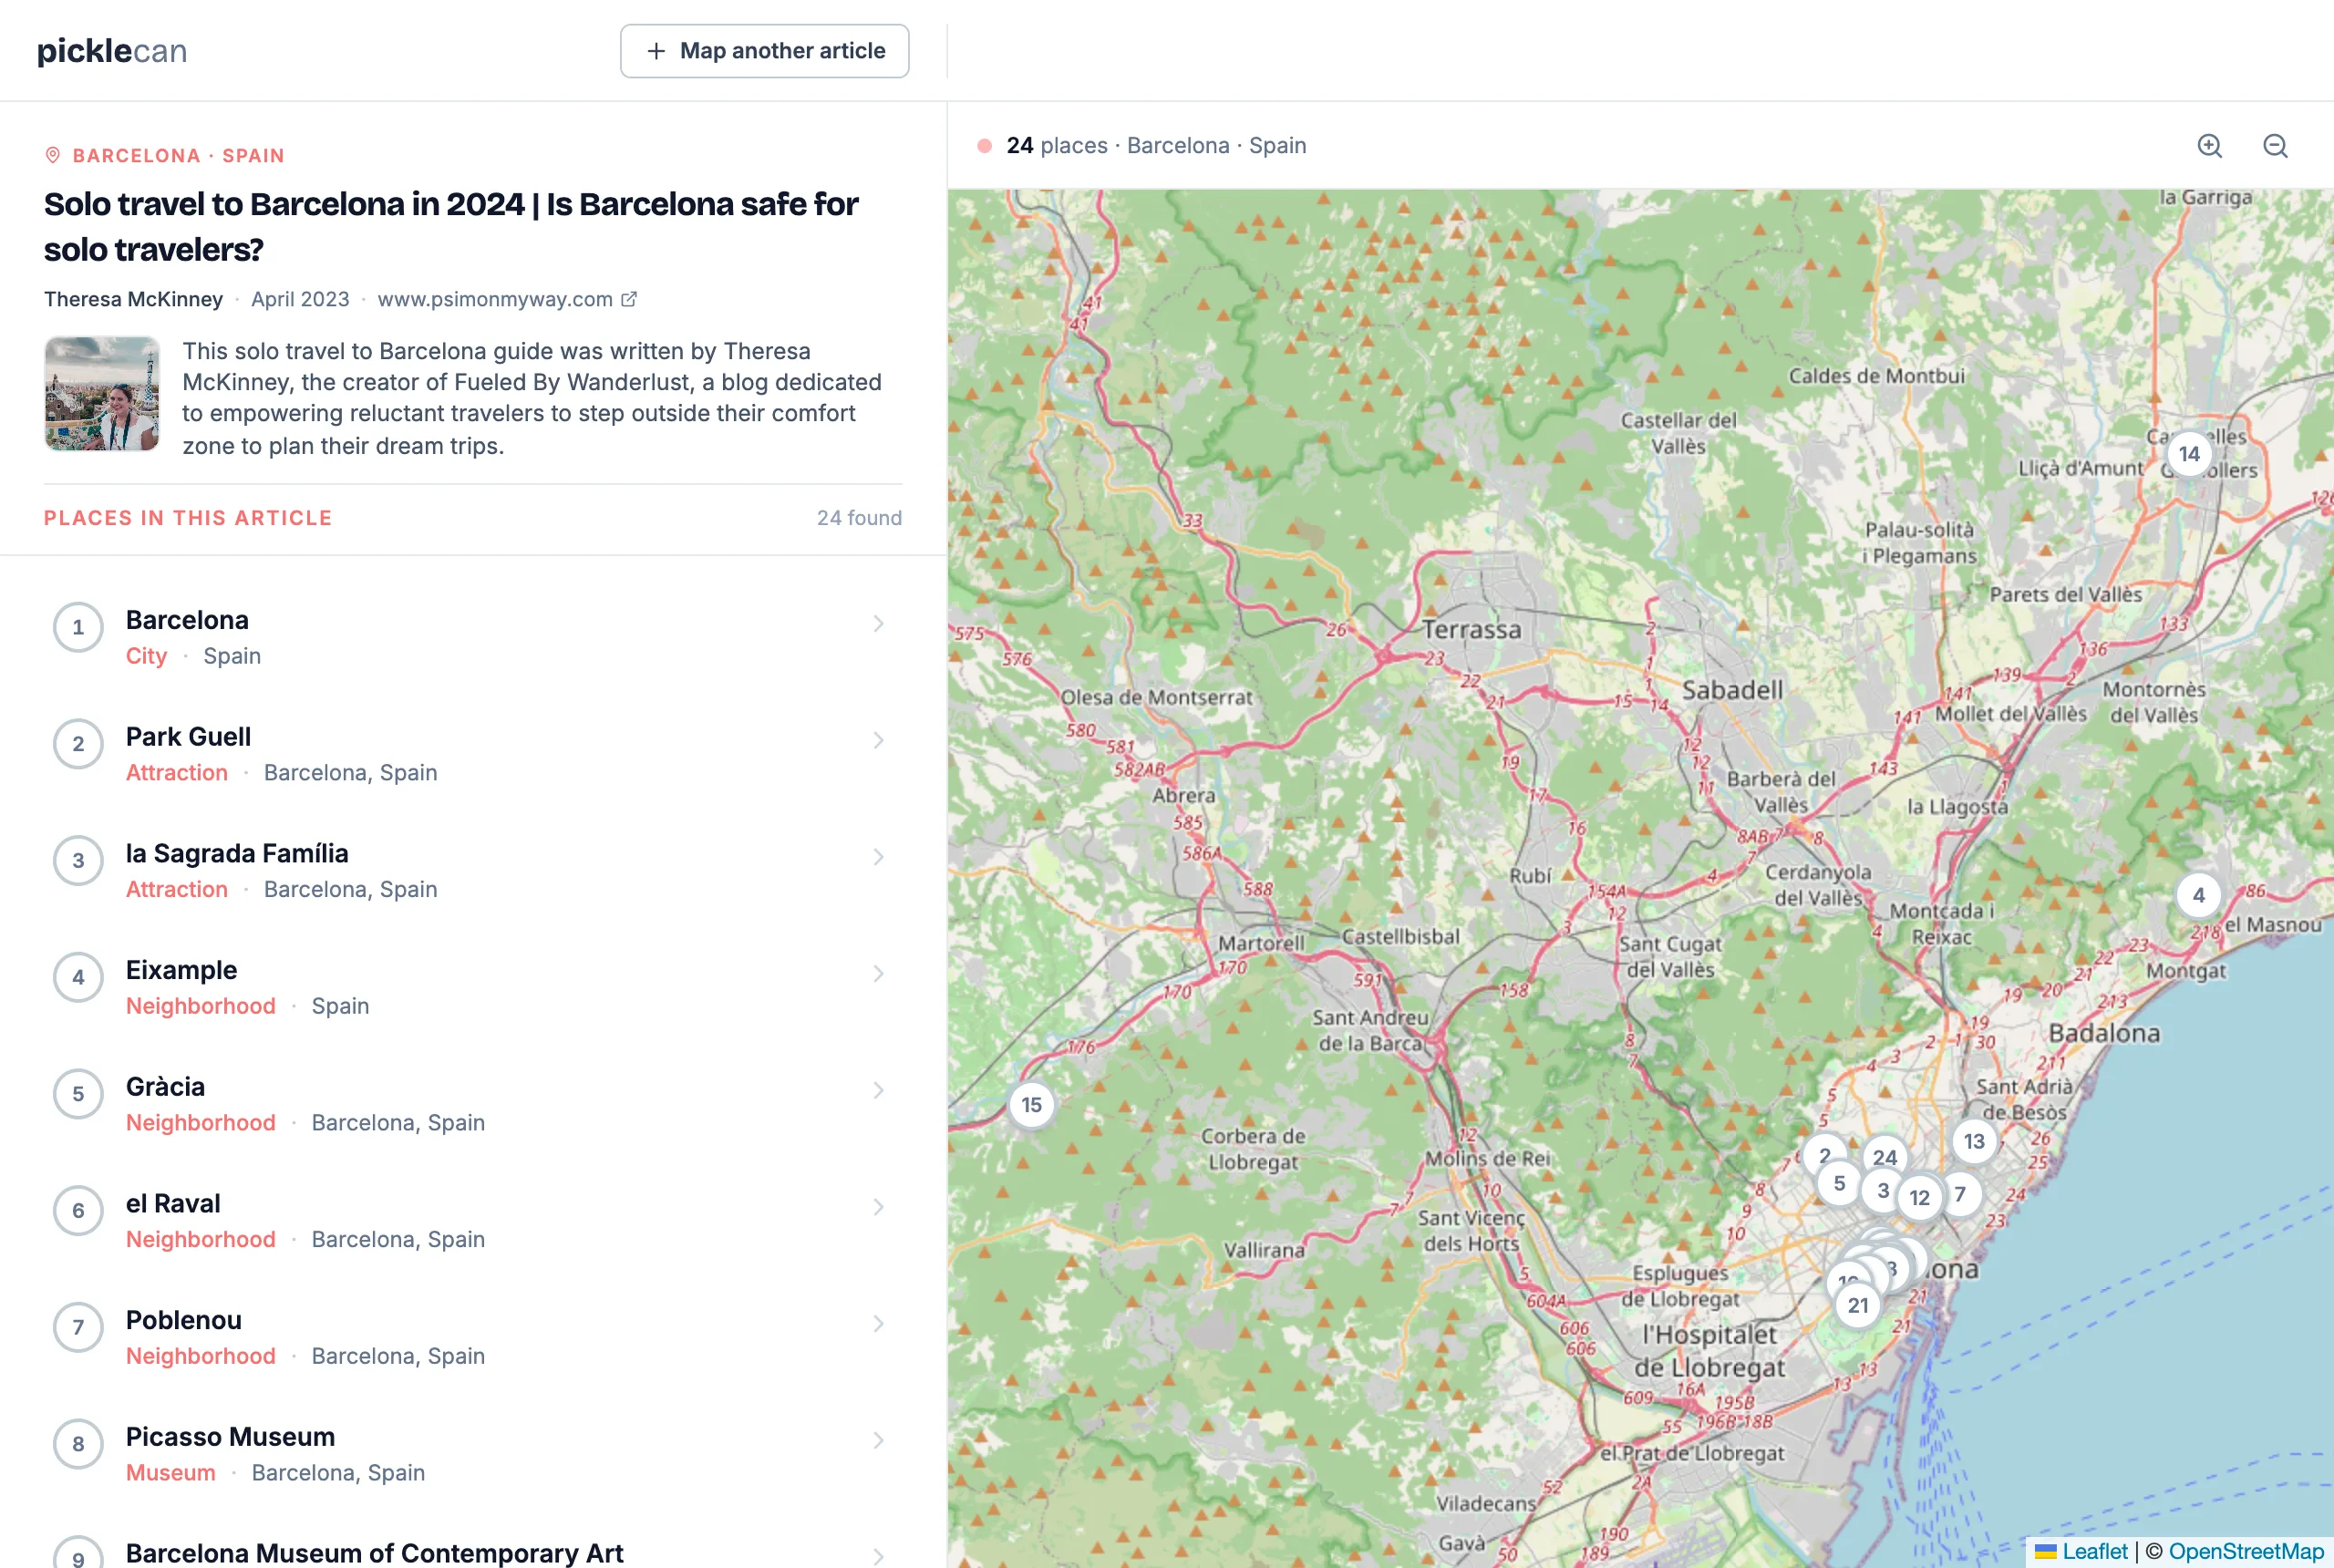Select map marker 5
The image size is (2334, 1568).
click(1839, 1183)
